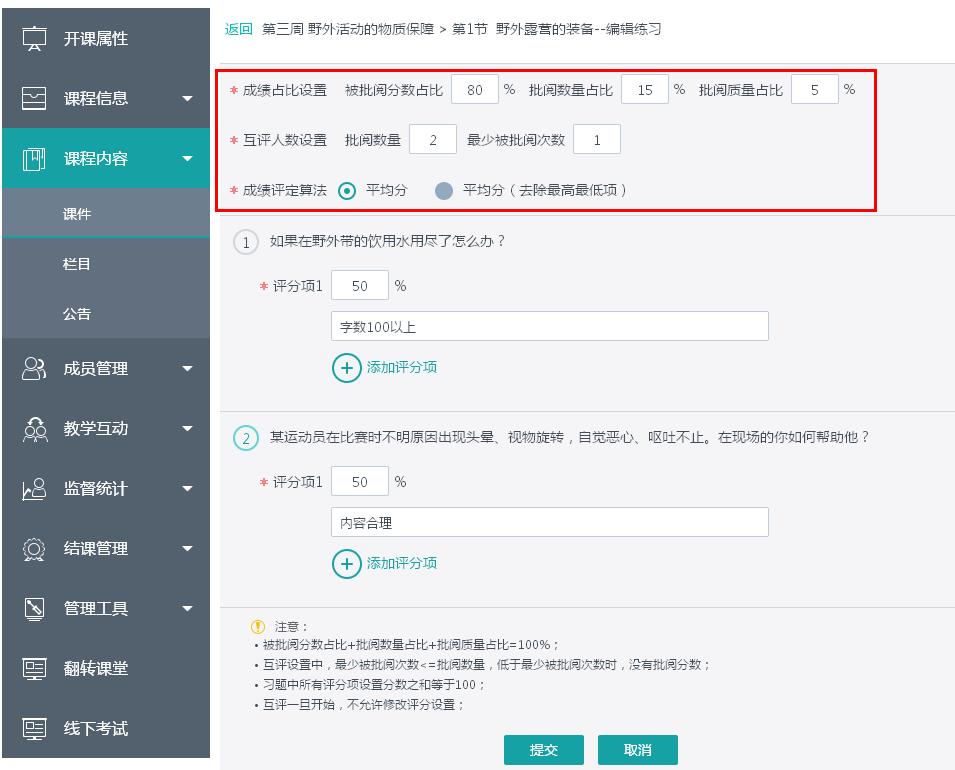Click the 成员管理 people icon
955x770 pixels.
(x=34, y=368)
